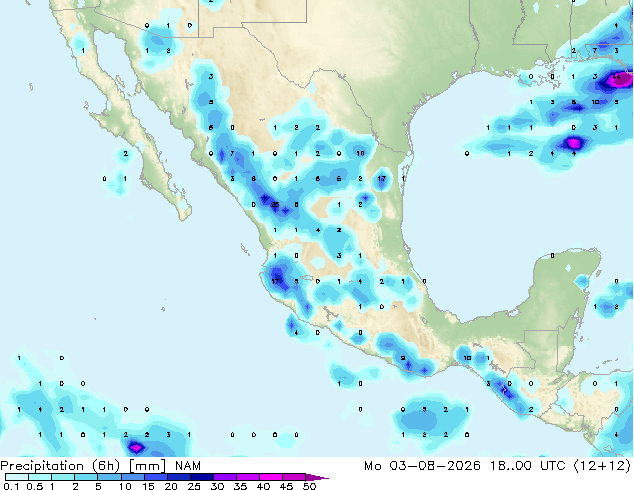Select the 20–25 mm legend color swatch
The width and height of the screenshot is (634, 490).
click(179, 477)
